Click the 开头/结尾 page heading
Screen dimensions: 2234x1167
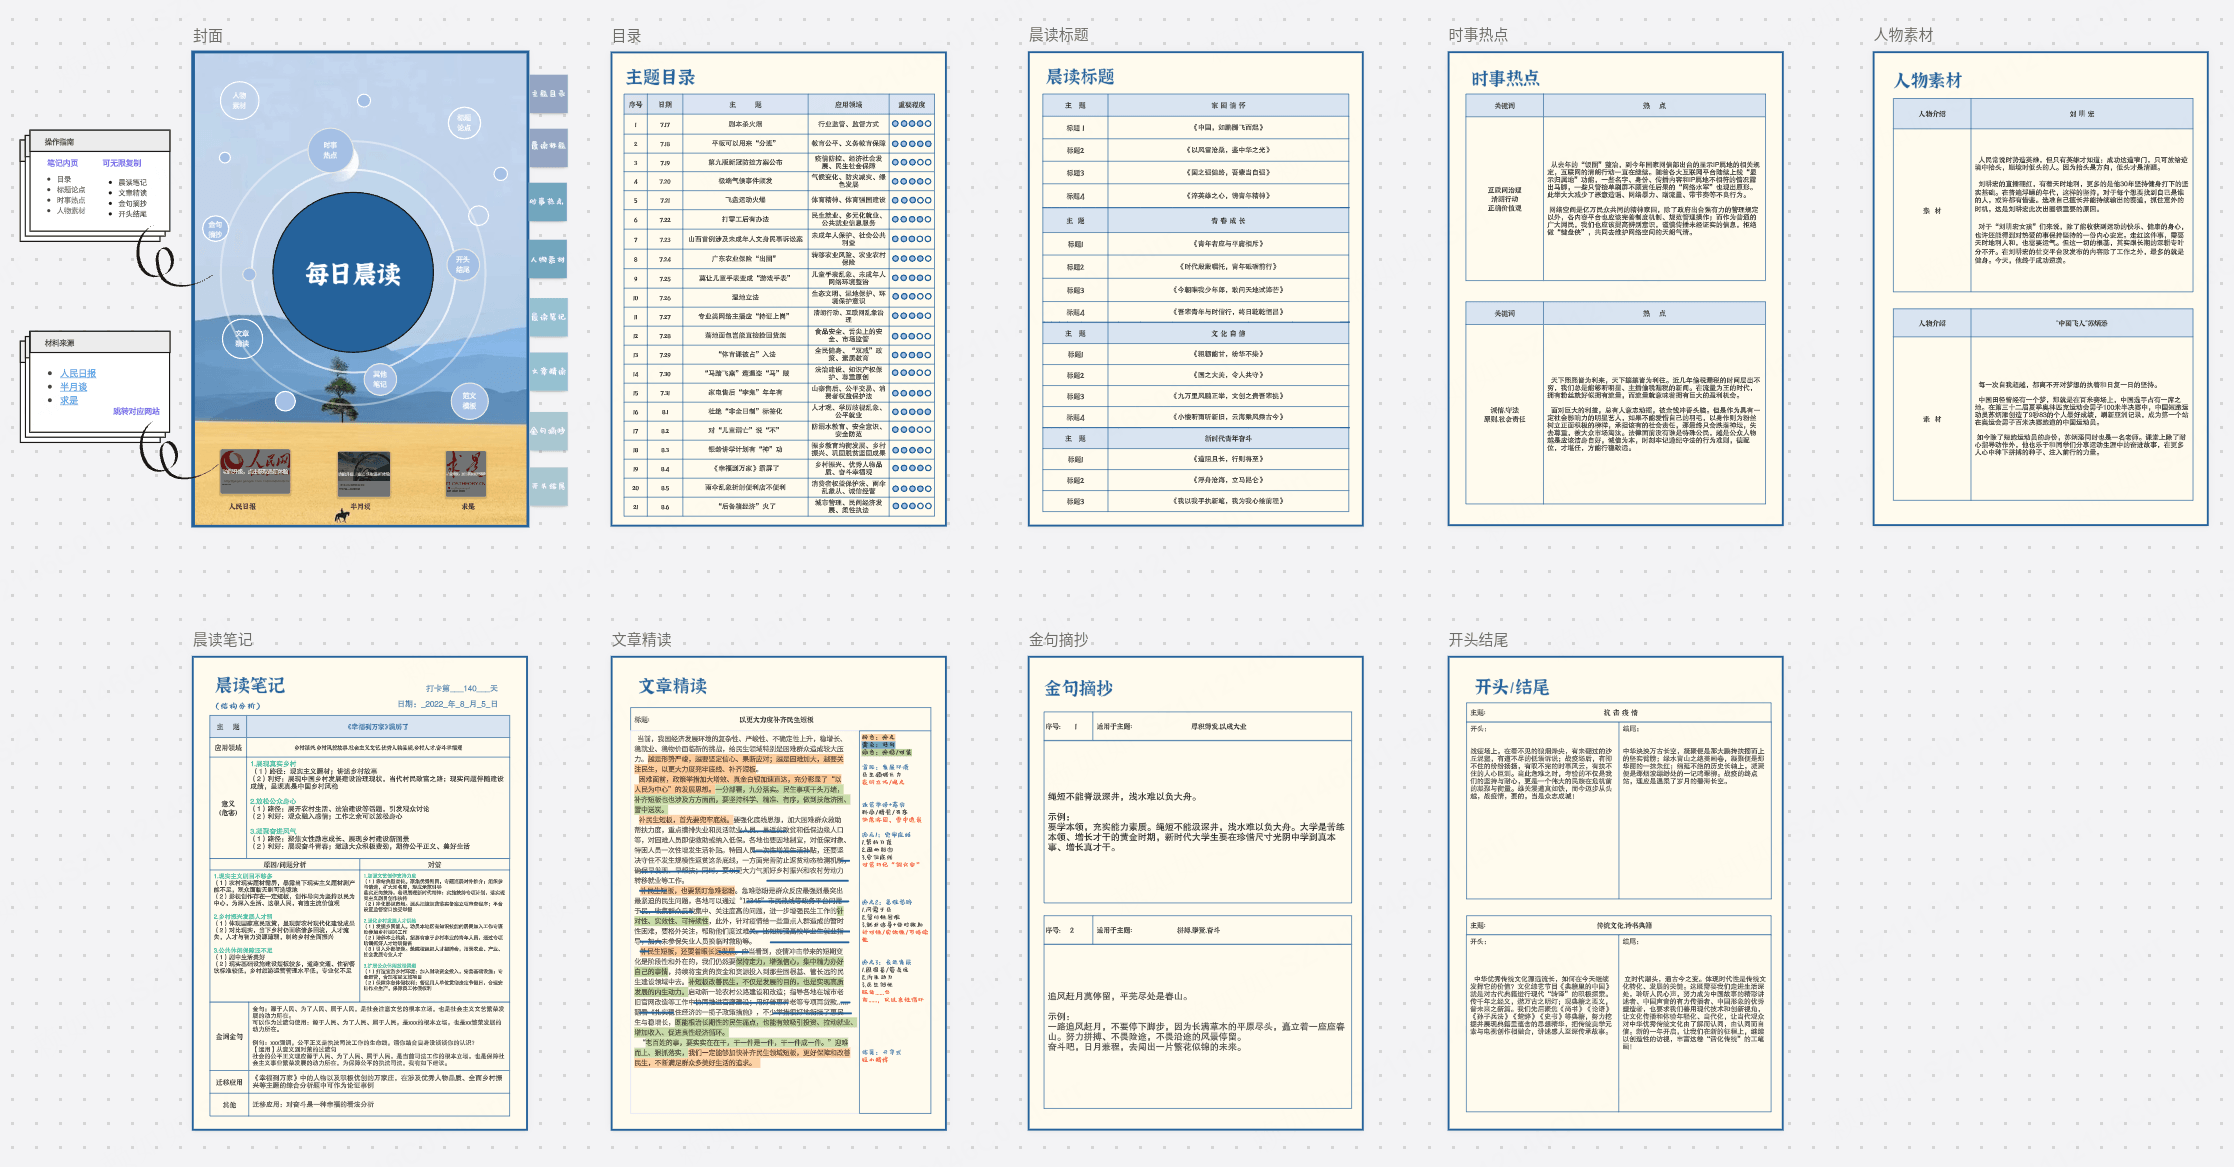pos(1511,687)
